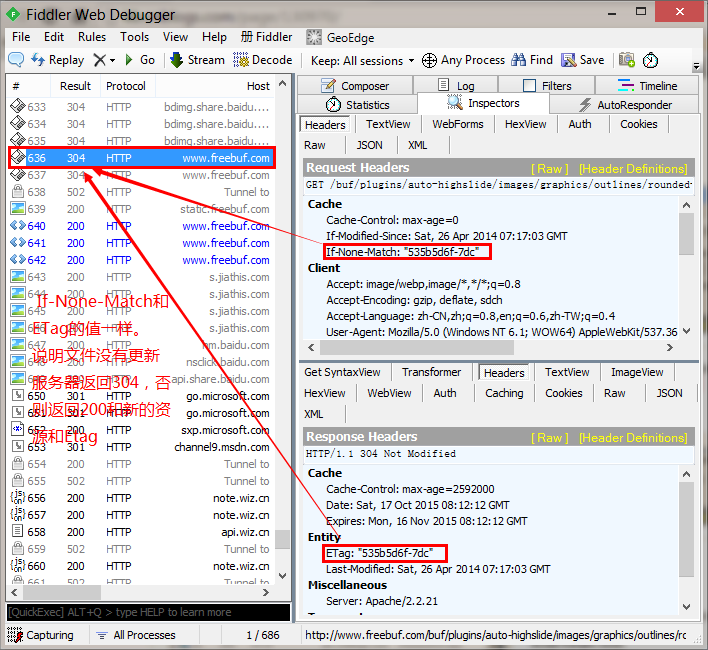
Task: Open request WebForms tab
Action: (457, 124)
